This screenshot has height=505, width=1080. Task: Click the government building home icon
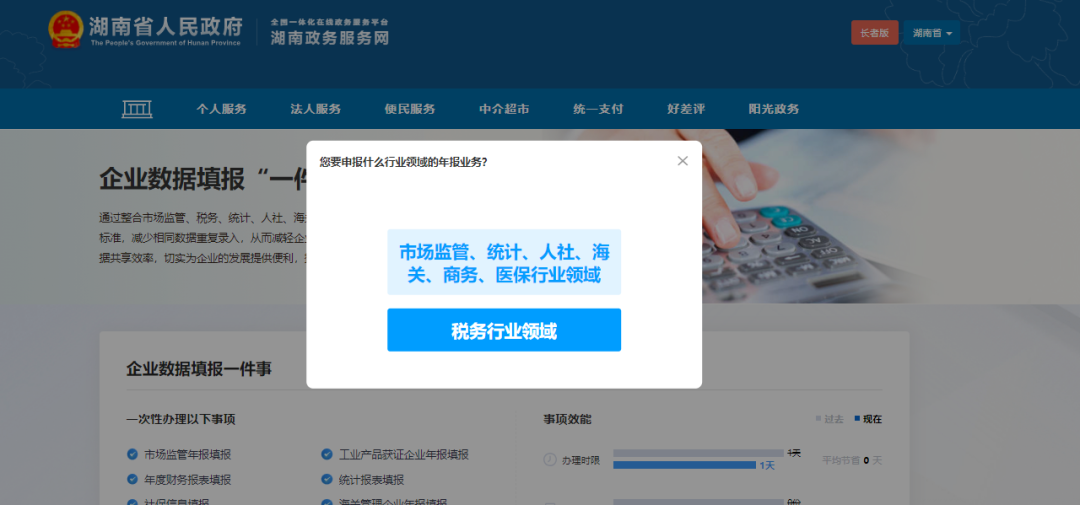137,109
